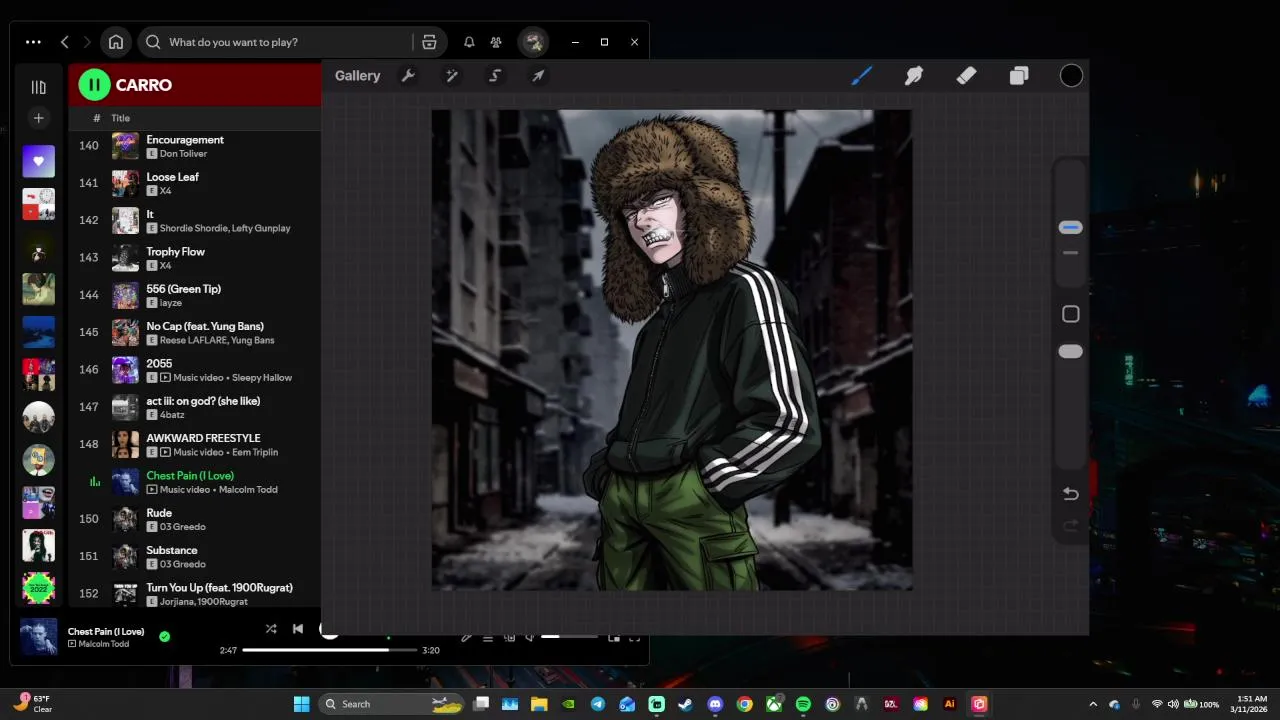Viewport: 1280px width, 720px height.
Task: Open Google Chrome from the taskbar
Action: (744, 704)
